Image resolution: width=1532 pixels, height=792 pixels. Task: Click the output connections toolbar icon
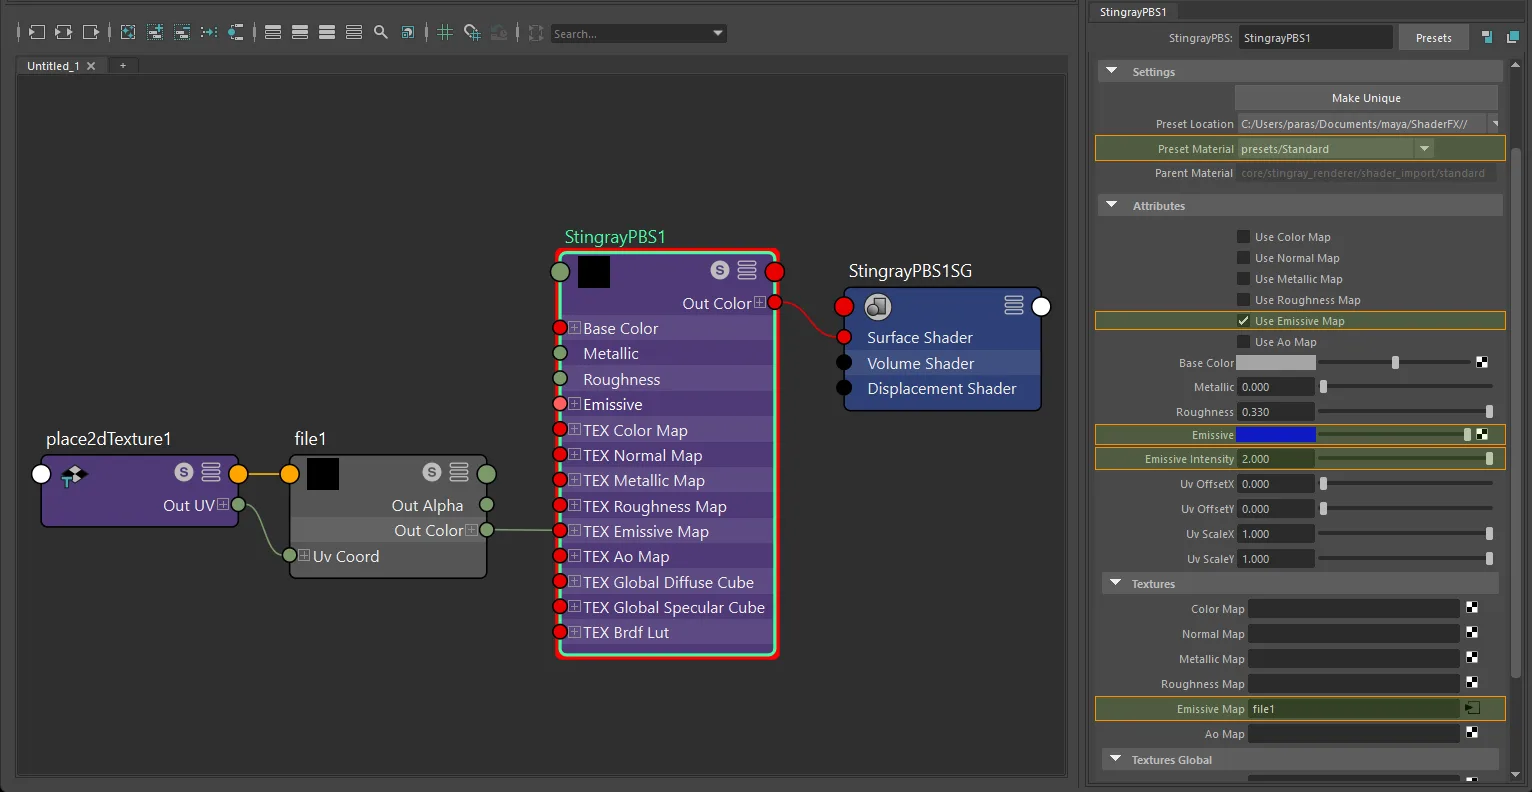click(x=90, y=33)
